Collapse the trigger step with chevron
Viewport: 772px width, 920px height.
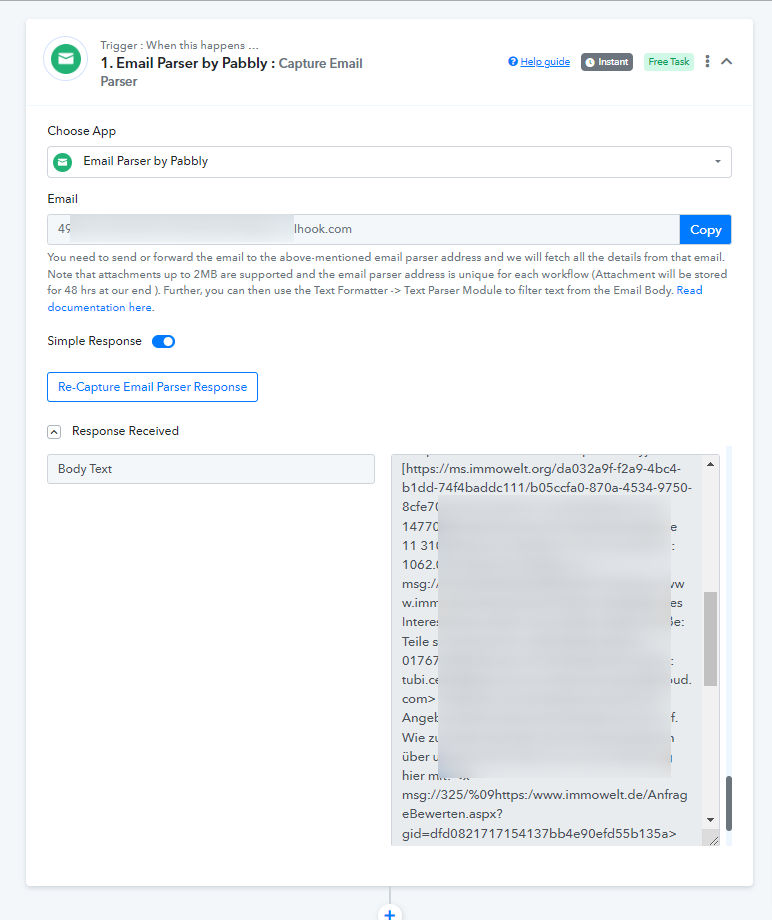[x=726, y=62]
